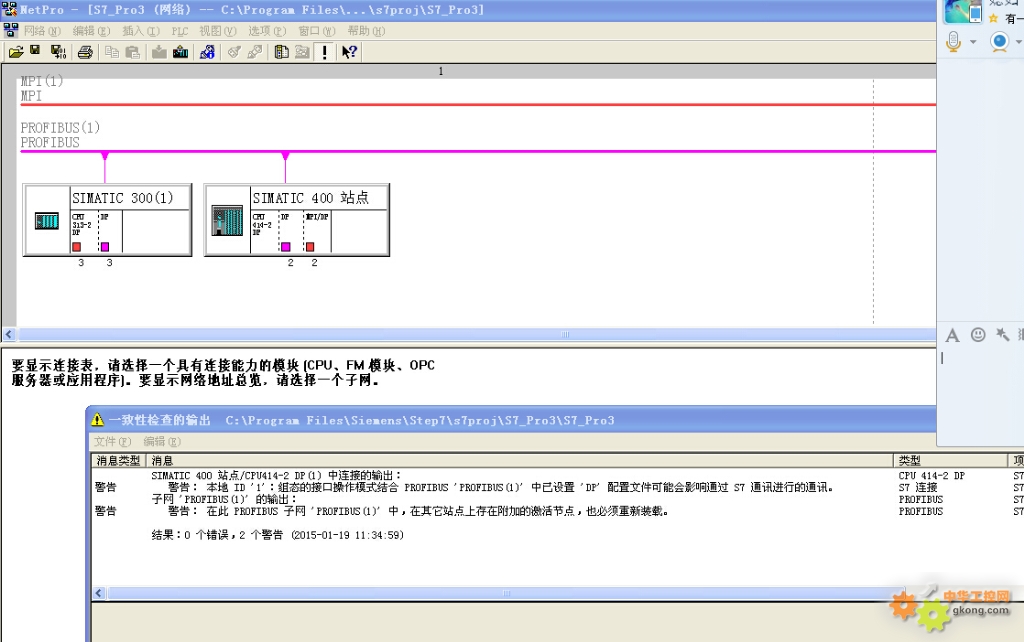Select the first warning row about 本地 ID '1'

(500, 487)
